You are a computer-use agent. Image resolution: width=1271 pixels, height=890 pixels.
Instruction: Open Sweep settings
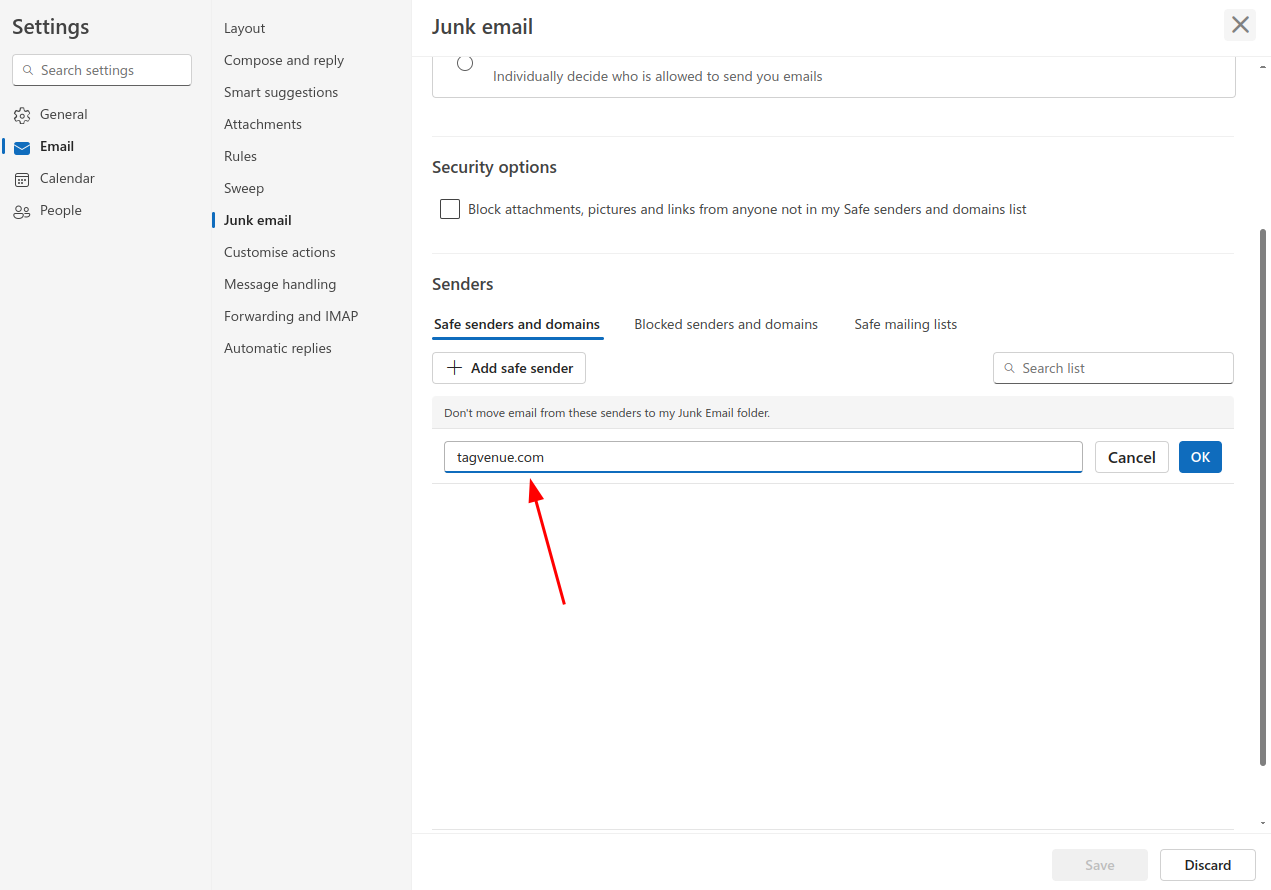click(244, 188)
